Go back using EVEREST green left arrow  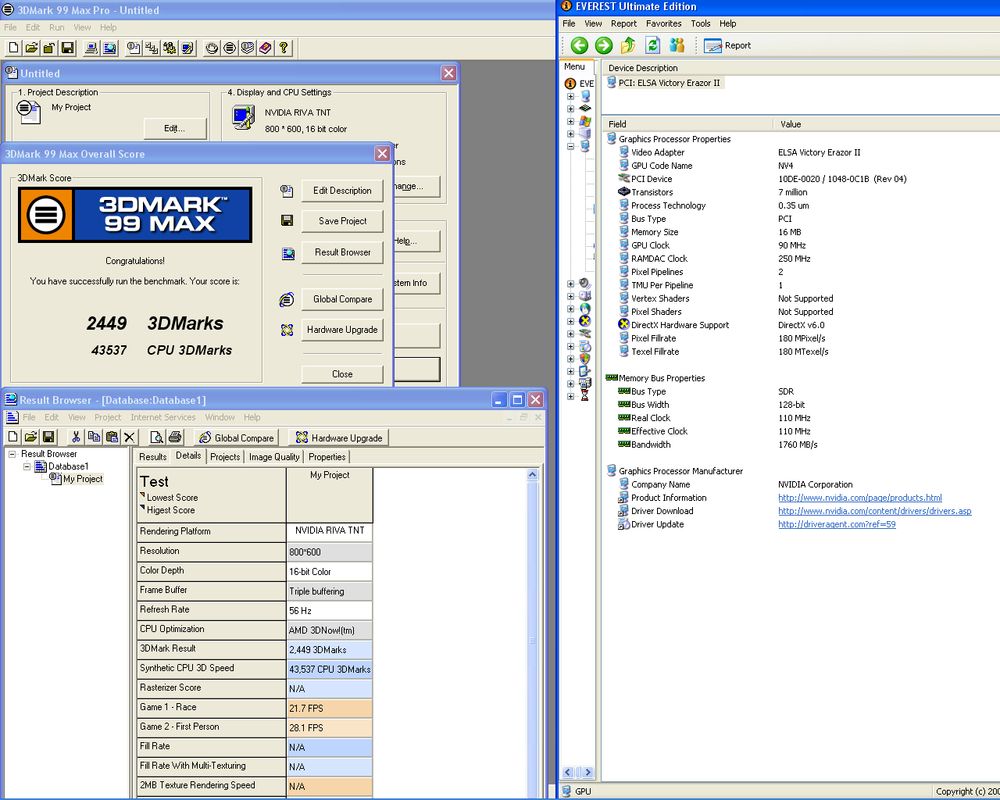(x=579, y=45)
